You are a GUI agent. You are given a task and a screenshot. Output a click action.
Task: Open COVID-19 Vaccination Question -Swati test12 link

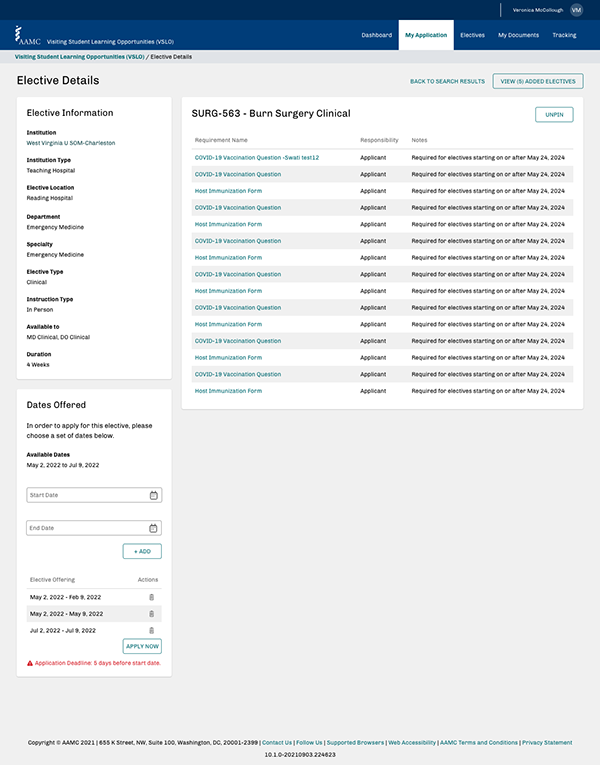pyautogui.click(x=257, y=158)
